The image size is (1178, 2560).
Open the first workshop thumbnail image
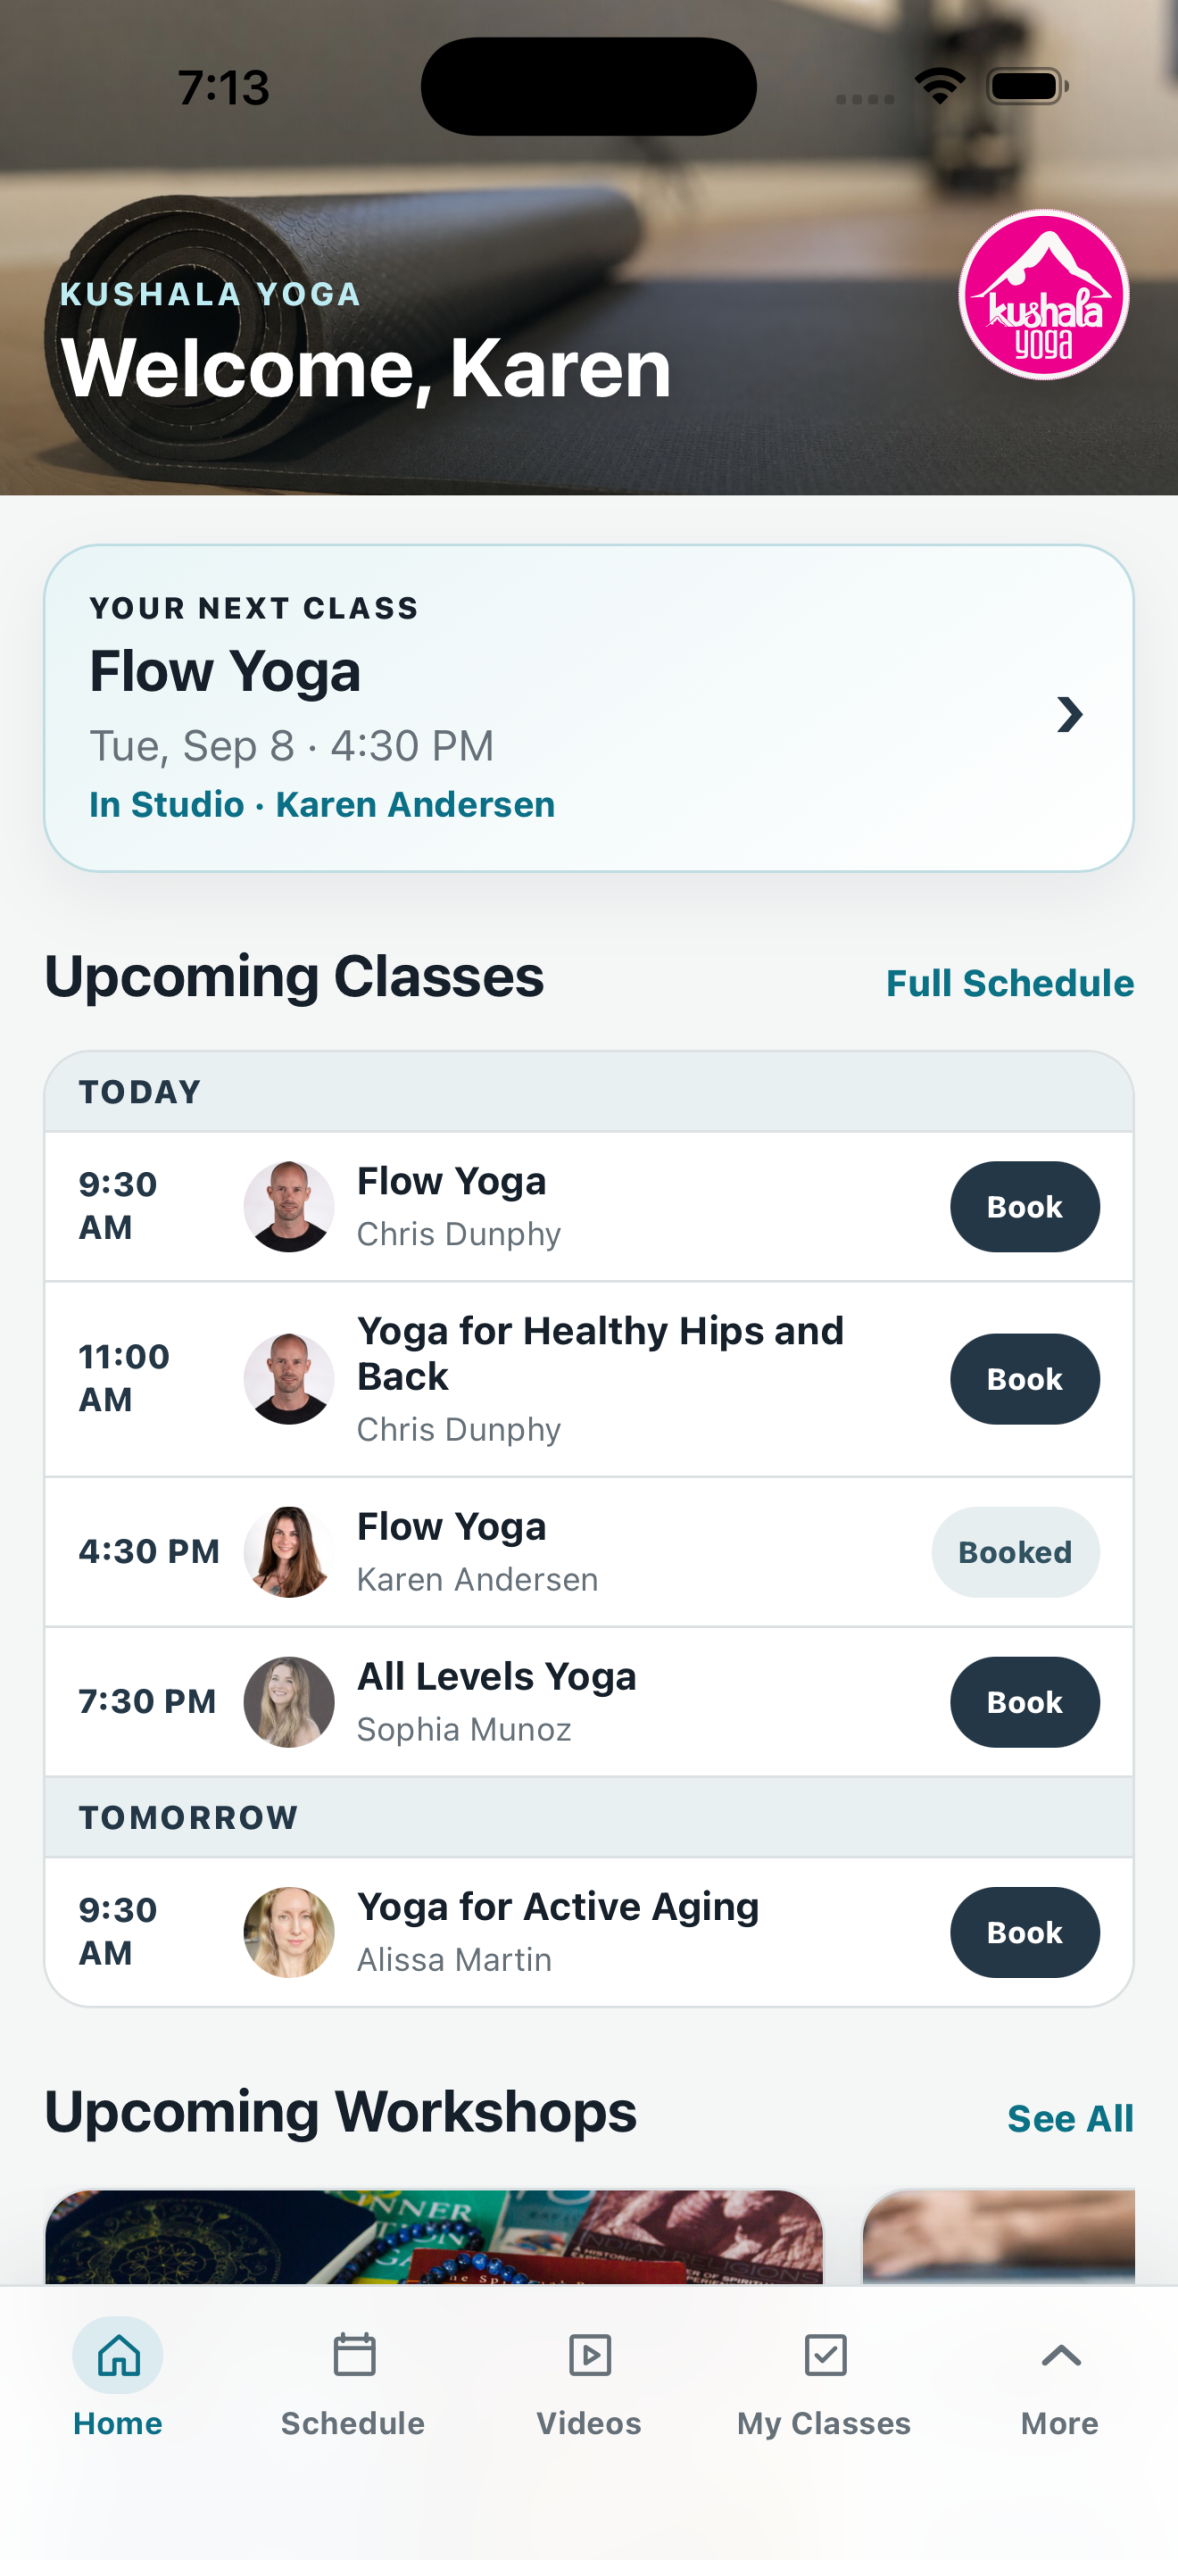(x=434, y=2236)
